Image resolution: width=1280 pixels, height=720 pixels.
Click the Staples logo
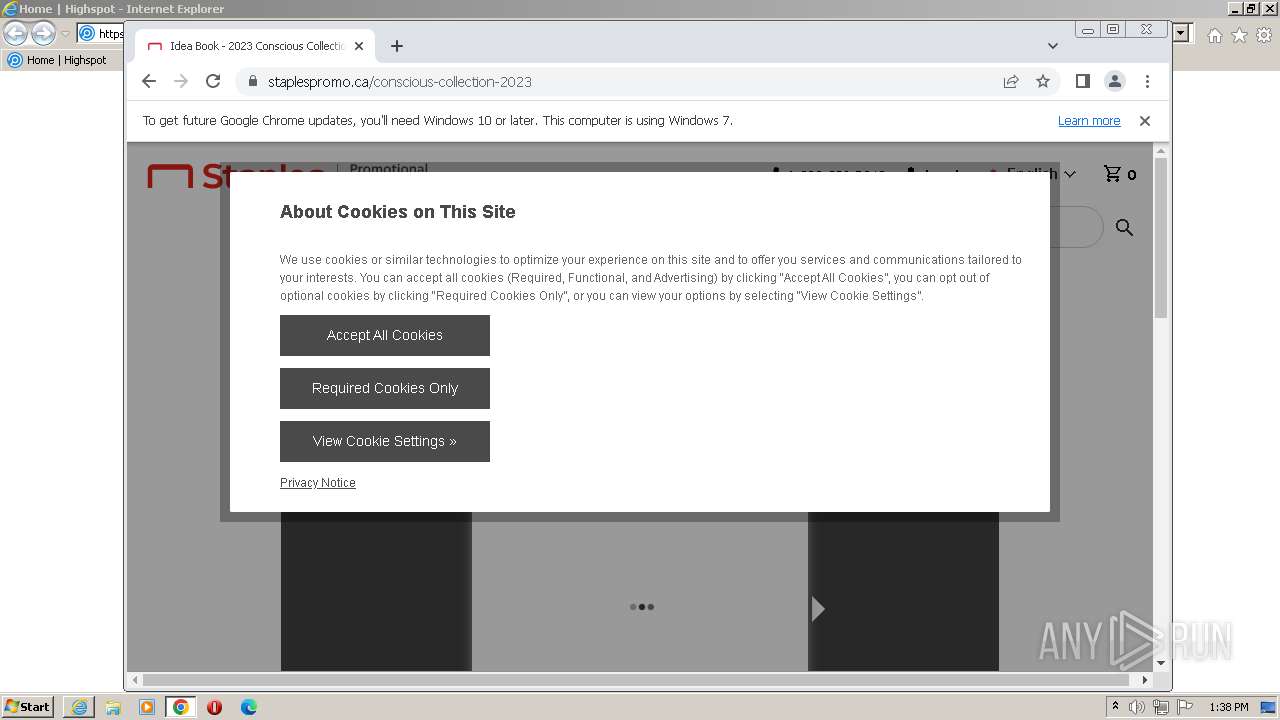pos(236,176)
